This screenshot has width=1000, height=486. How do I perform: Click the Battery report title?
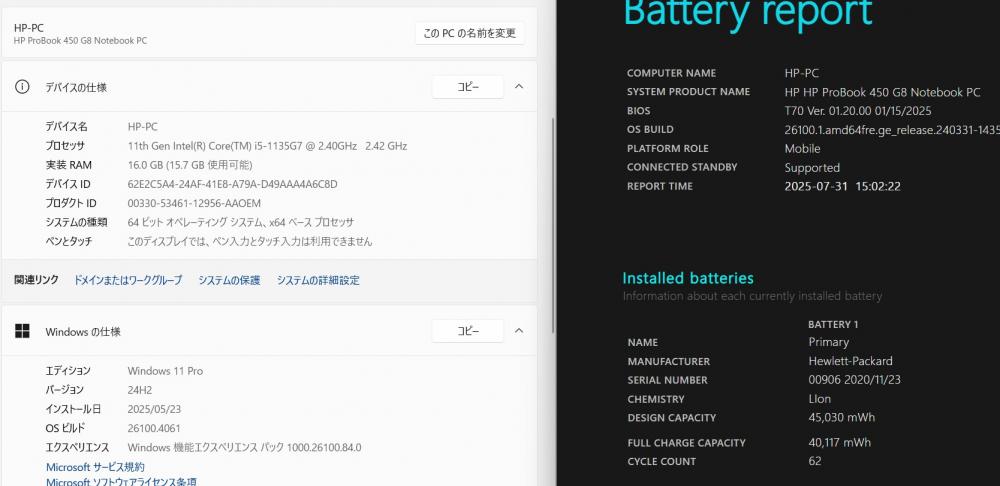pyautogui.click(x=747, y=14)
